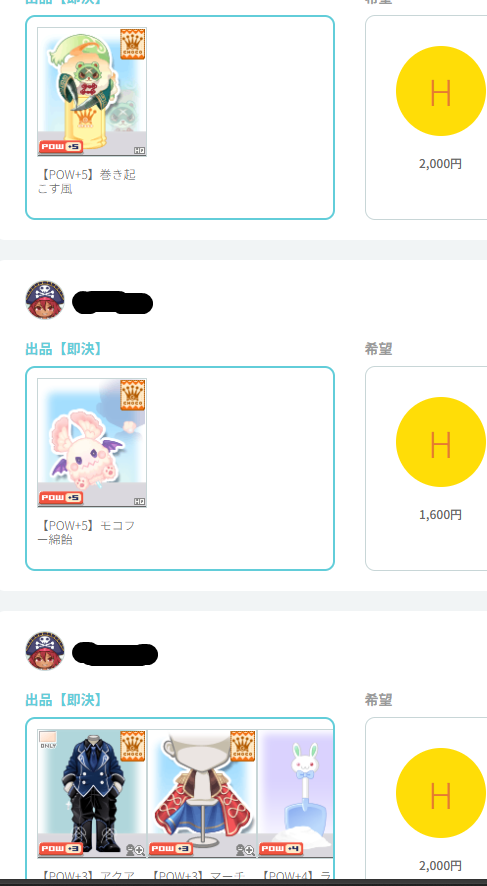
Task: Open the bunny shovel POW+4 item thumbnail
Action: (295, 793)
